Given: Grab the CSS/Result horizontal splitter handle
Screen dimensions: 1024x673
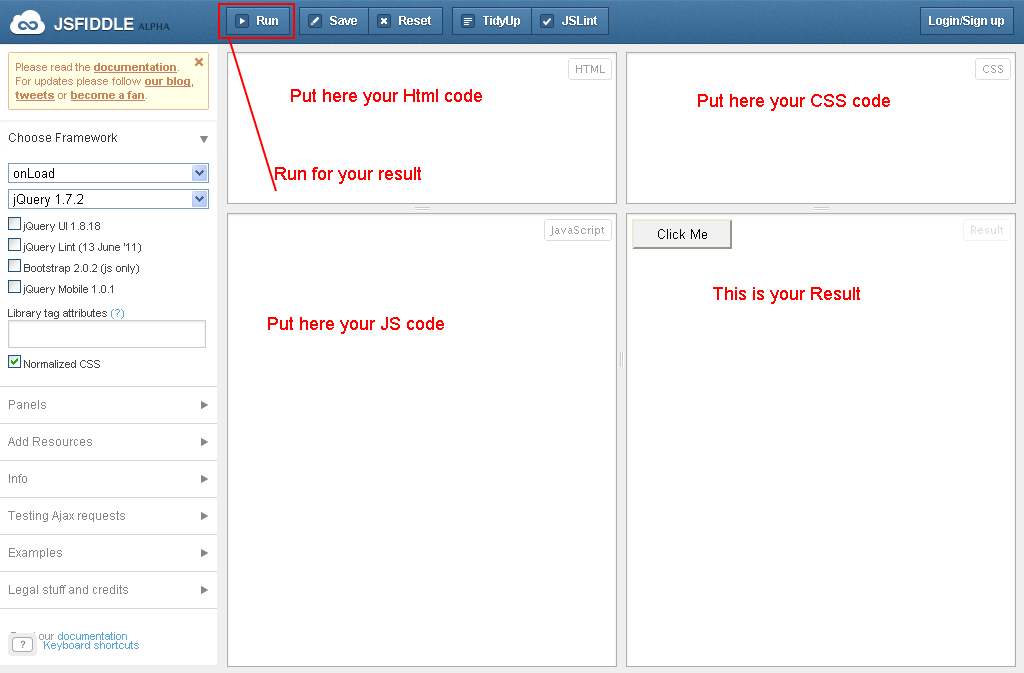Looking at the screenshot, I should pyautogui.click(x=822, y=209).
